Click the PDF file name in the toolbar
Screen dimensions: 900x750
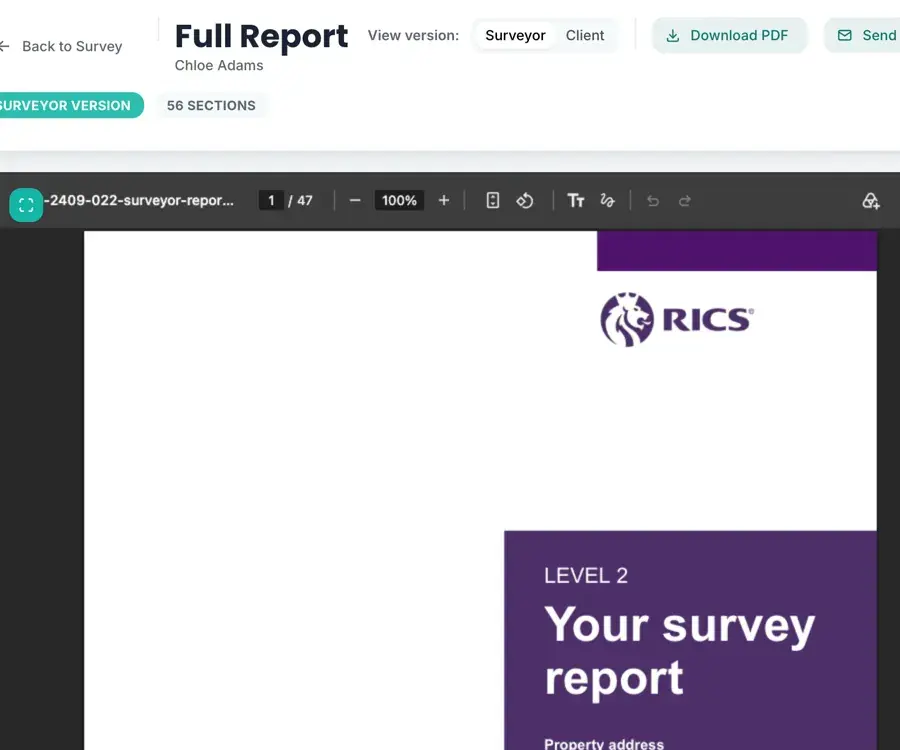[x=139, y=200]
